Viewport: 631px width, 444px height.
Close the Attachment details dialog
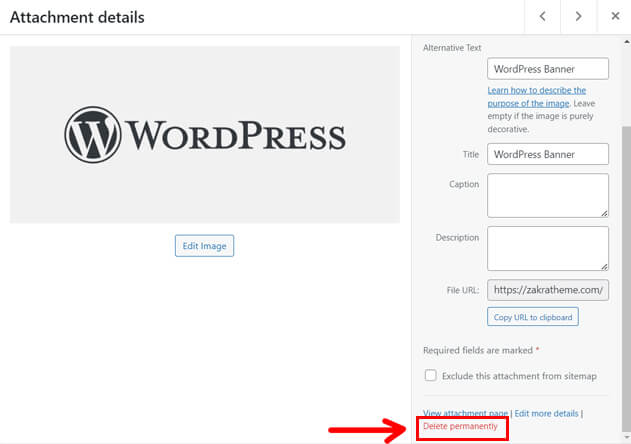615,16
